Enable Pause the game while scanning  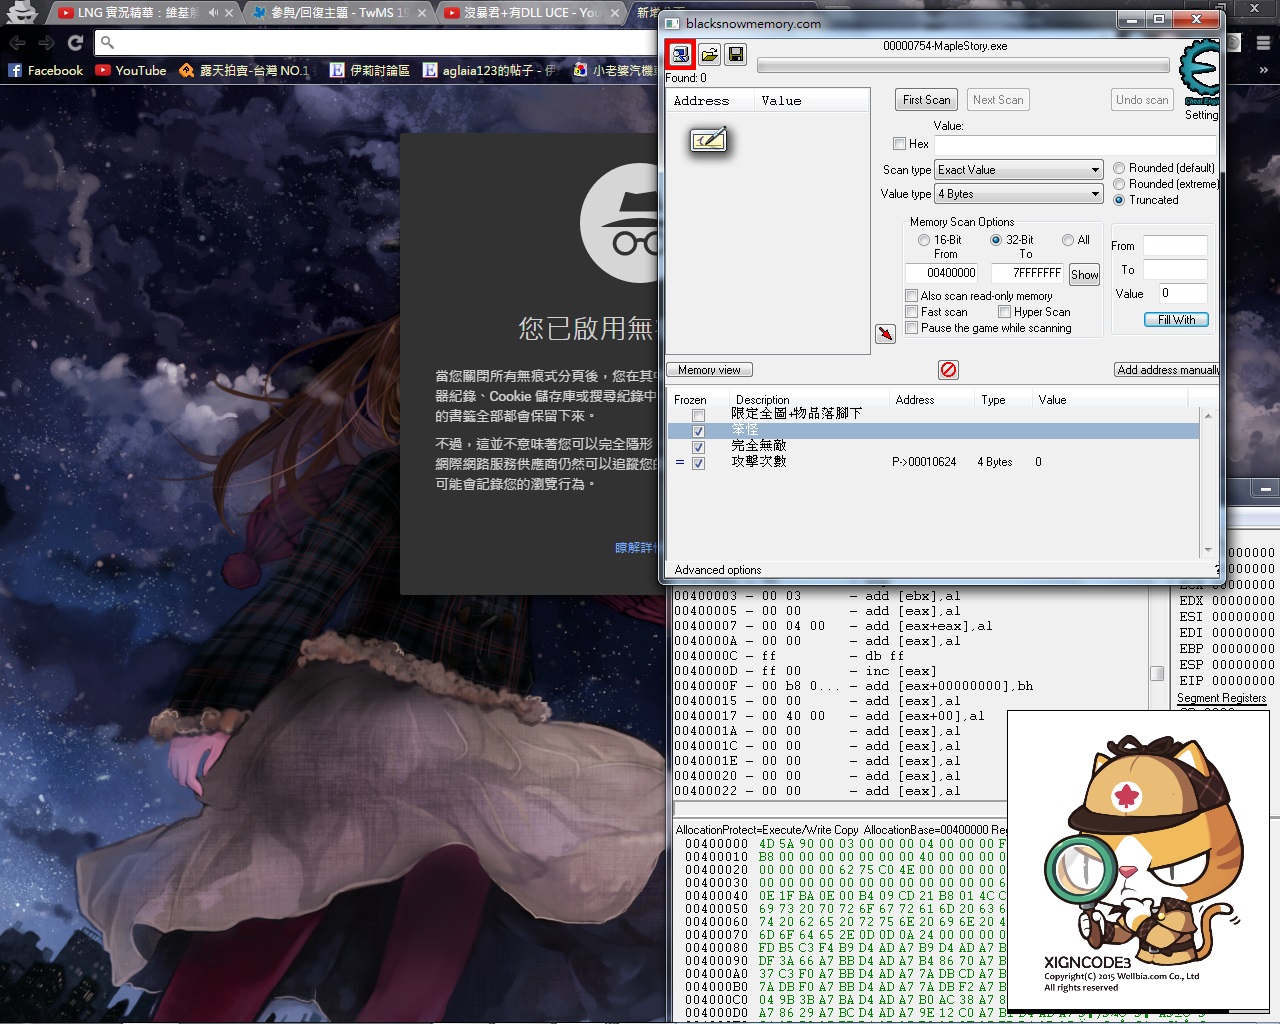point(911,328)
